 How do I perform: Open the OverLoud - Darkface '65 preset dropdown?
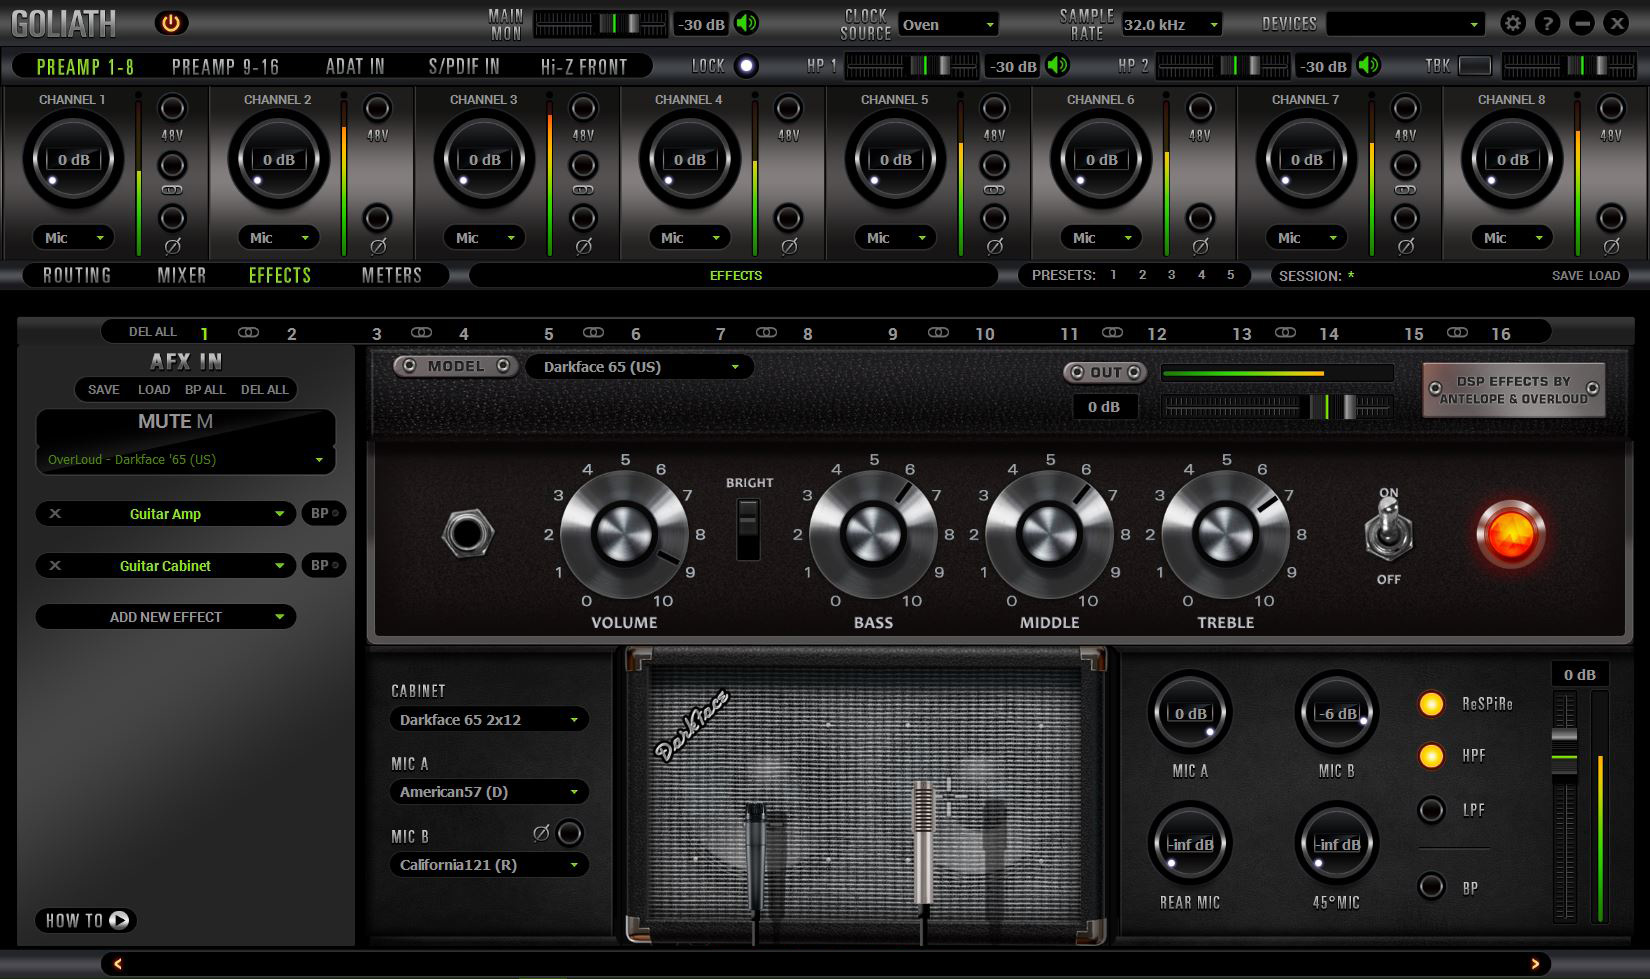[186, 460]
